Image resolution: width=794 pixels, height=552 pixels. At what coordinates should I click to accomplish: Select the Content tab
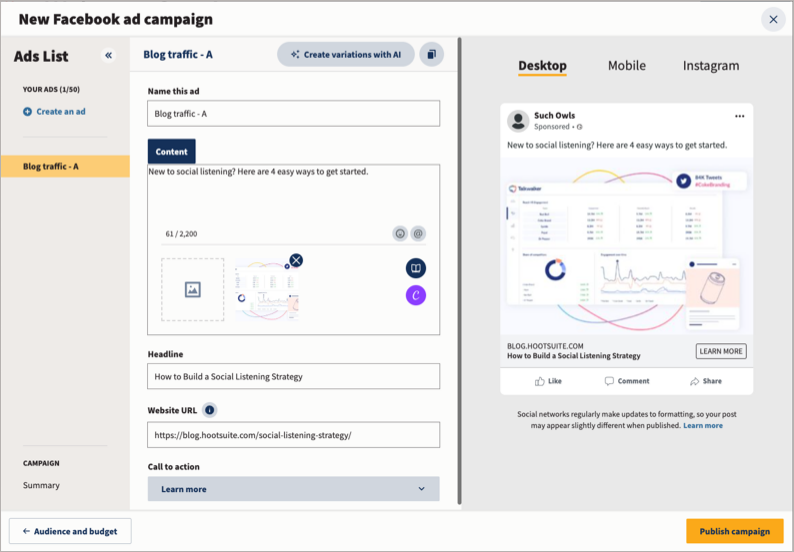pyautogui.click(x=172, y=151)
